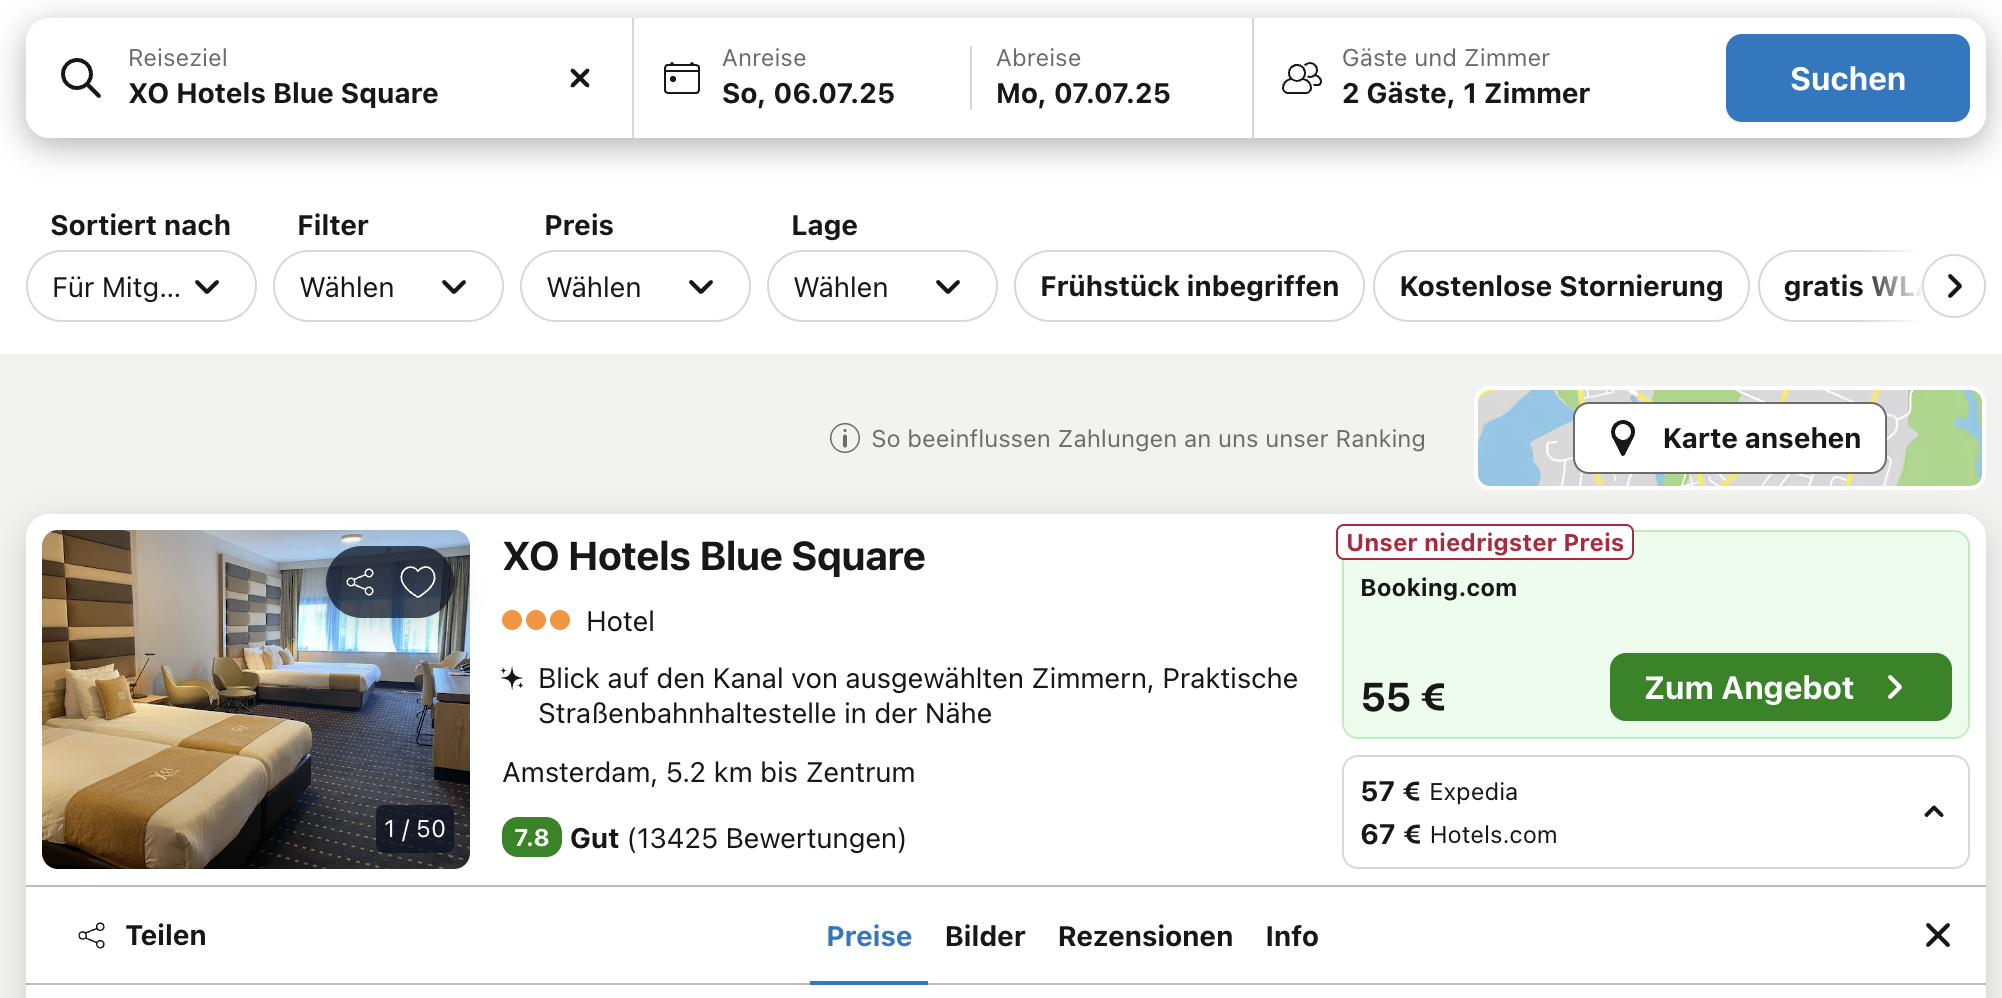Viewport: 2002px width, 998px height.
Task: Open Karte ansehen map view
Action: tap(1730, 438)
